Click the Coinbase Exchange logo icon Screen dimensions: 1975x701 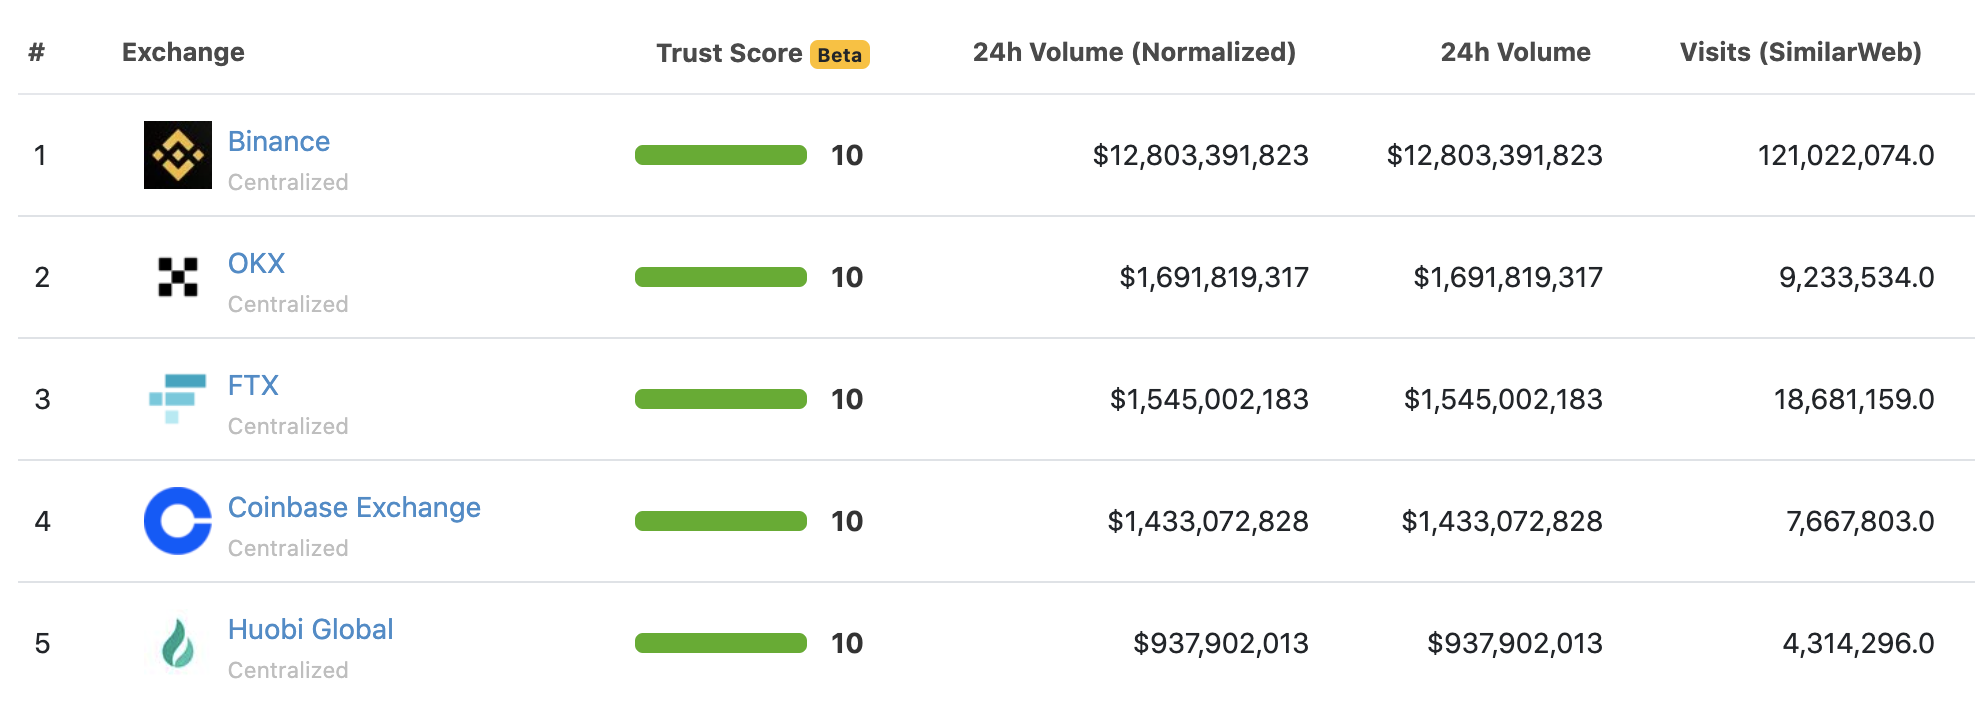click(178, 521)
